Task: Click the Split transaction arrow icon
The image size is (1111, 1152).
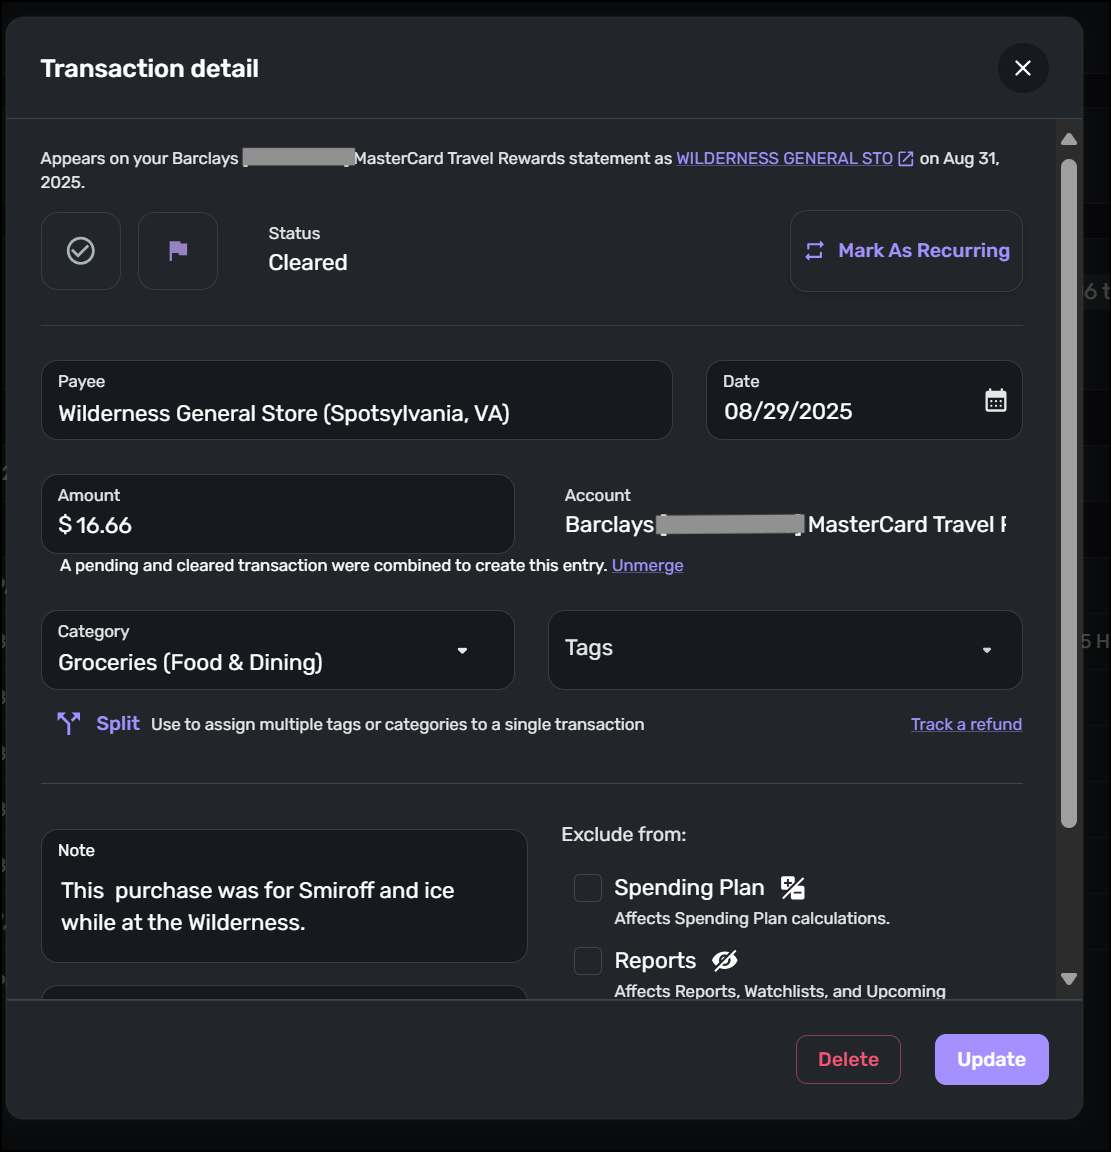Action: (68, 723)
